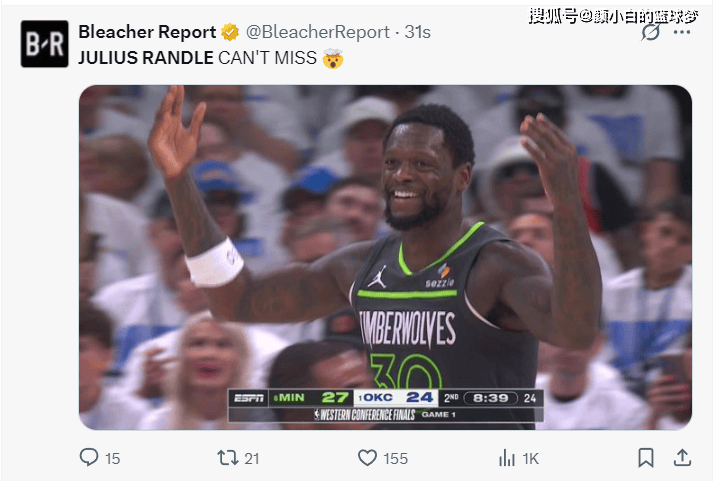The width and height of the screenshot is (713, 481).
Task: Click the JULIUS RANDLE CAN'T MISS tweet text
Action: point(197,58)
